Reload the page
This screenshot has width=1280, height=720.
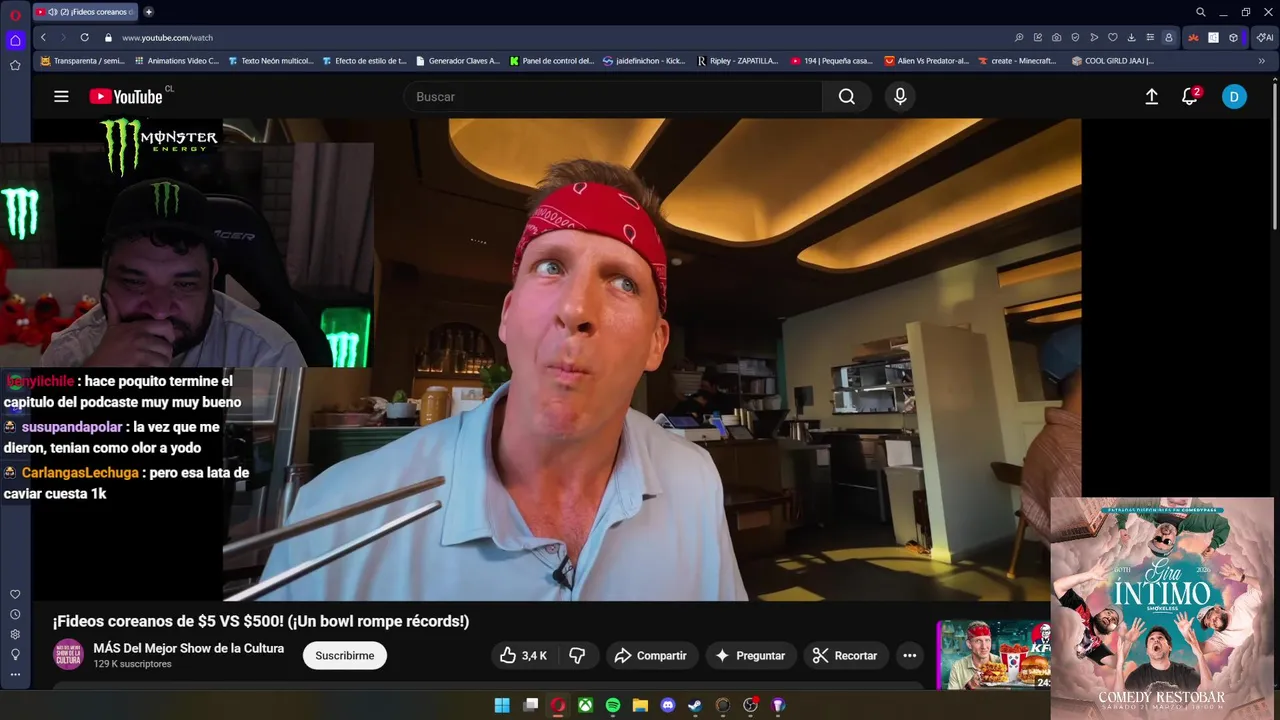[85, 37]
